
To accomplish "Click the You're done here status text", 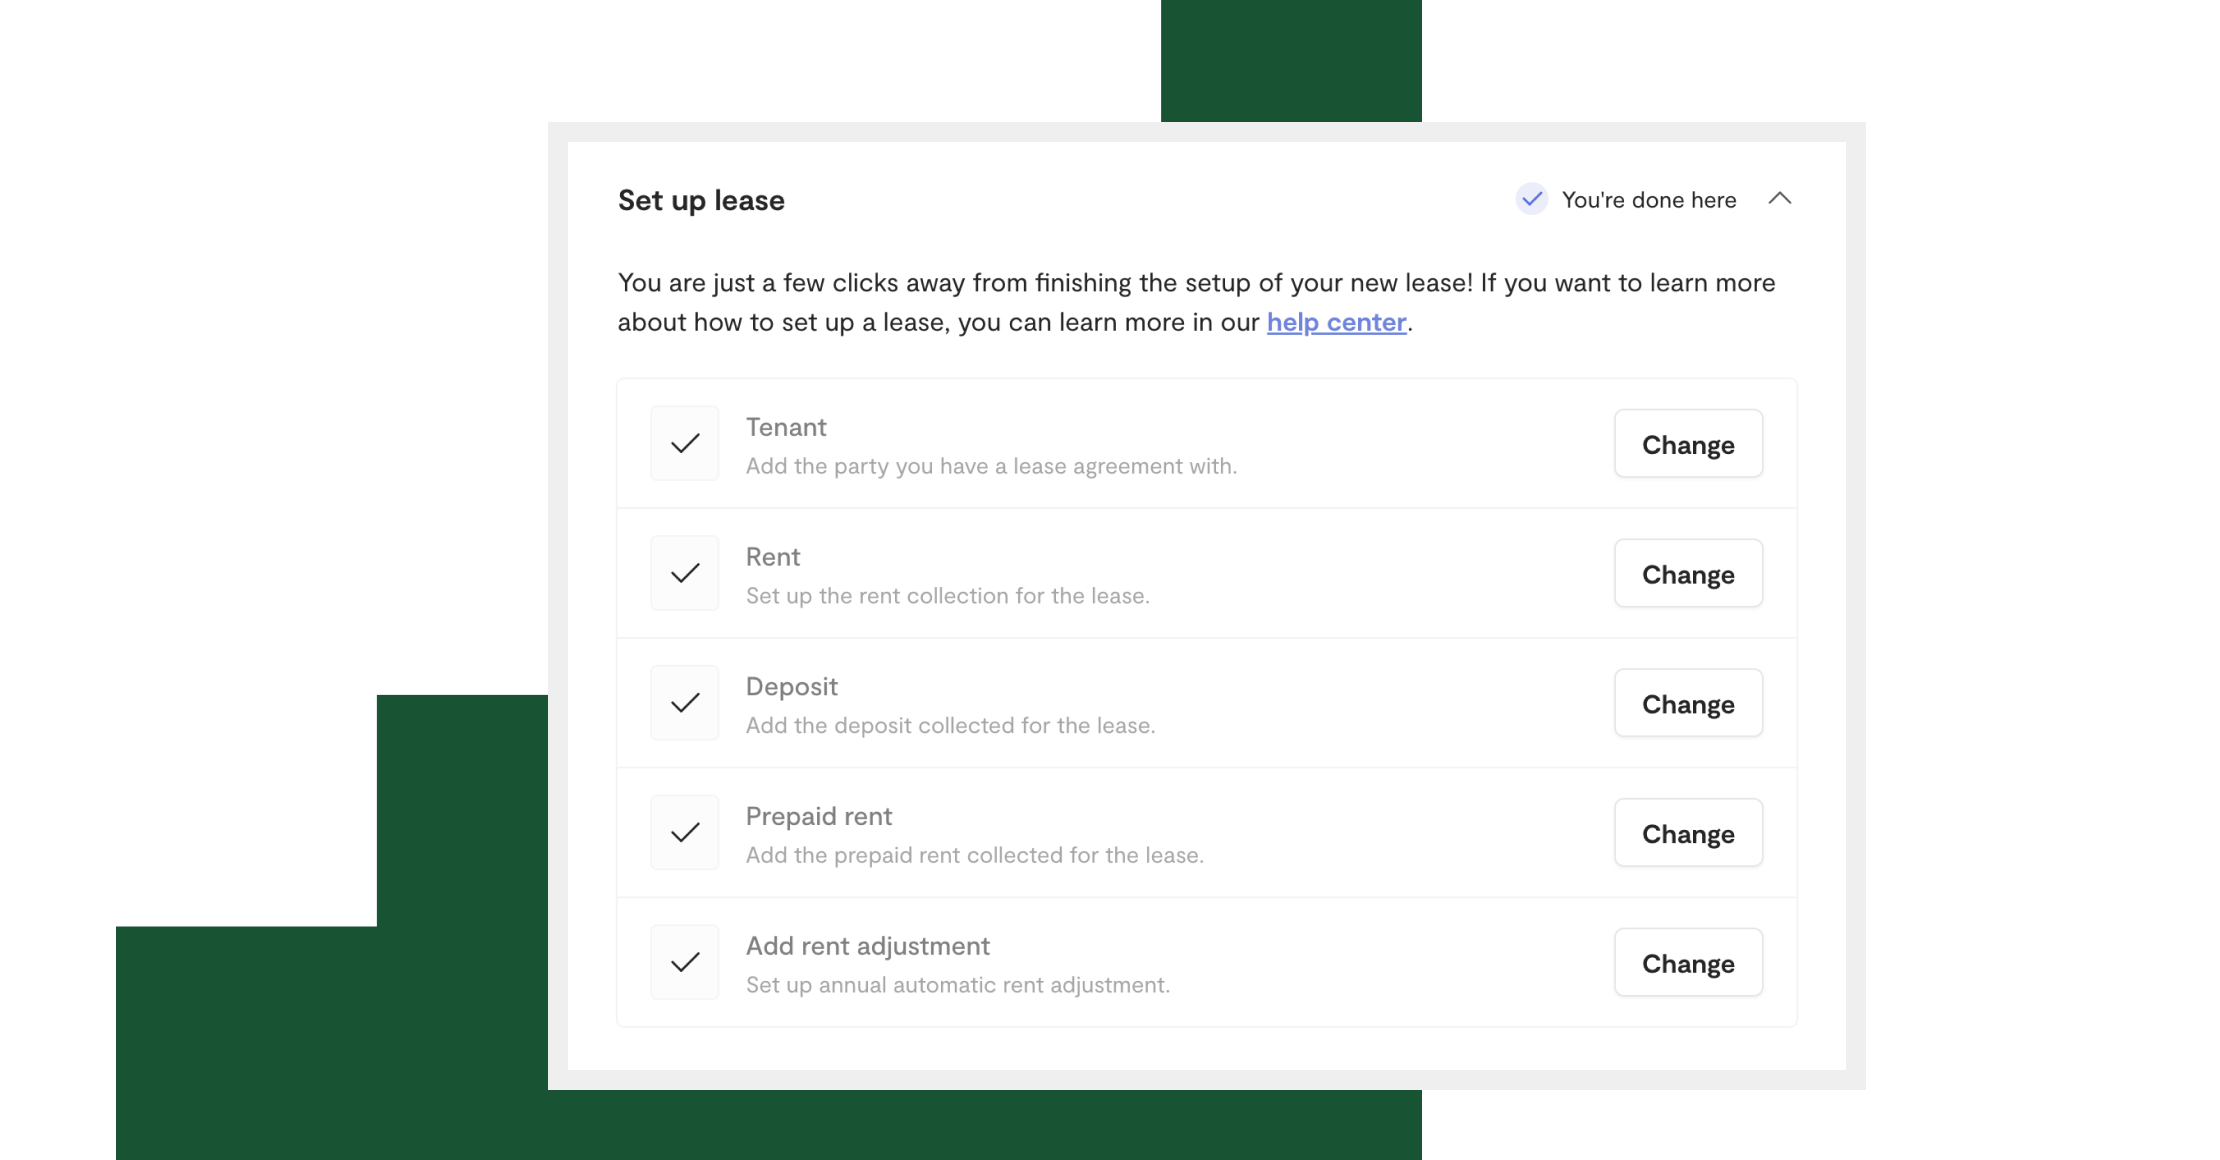I will click(x=1649, y=200).
